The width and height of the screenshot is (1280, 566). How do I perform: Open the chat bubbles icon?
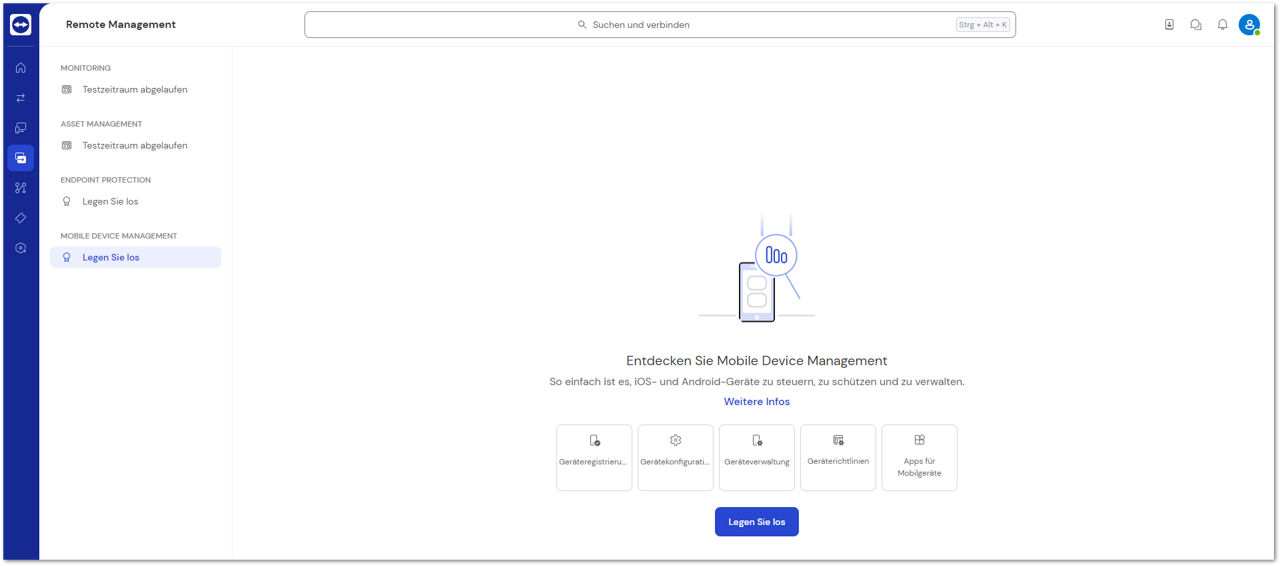pos(1196,25)
